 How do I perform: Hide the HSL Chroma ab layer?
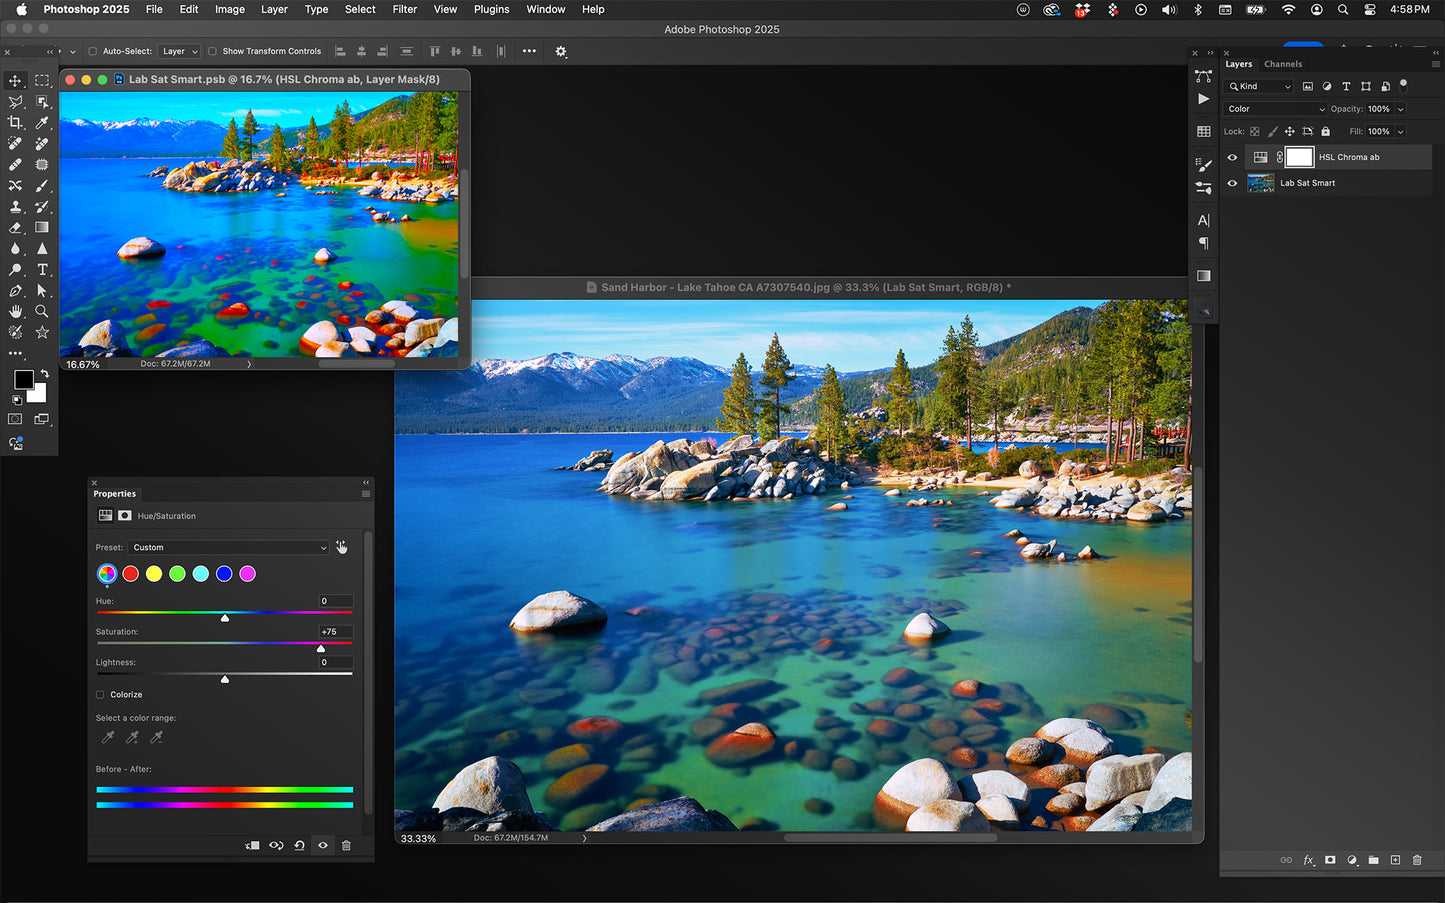tap(1232, 157)
